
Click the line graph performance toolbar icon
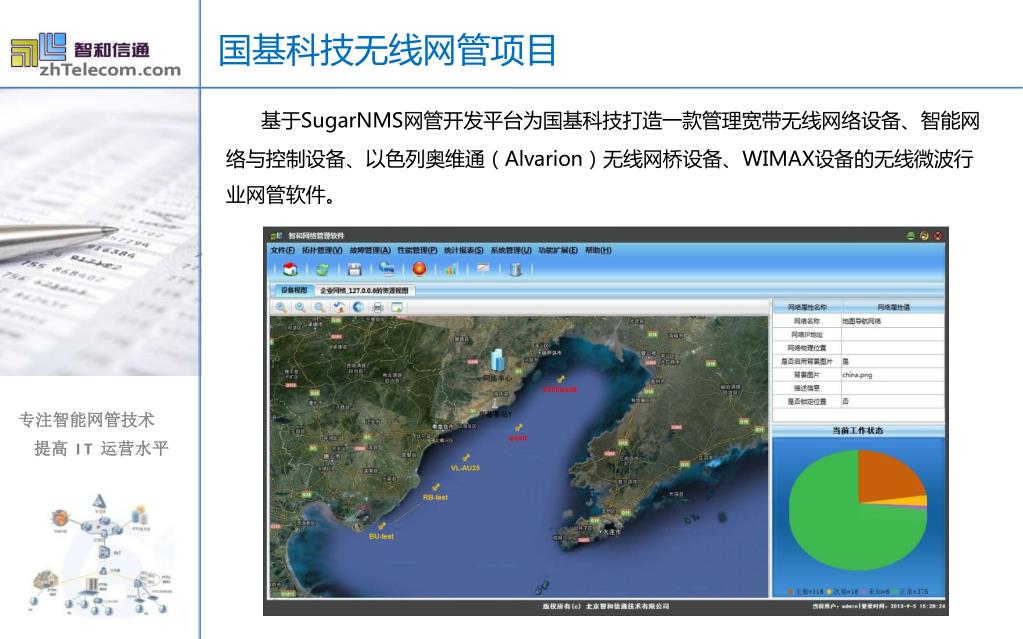483,268
